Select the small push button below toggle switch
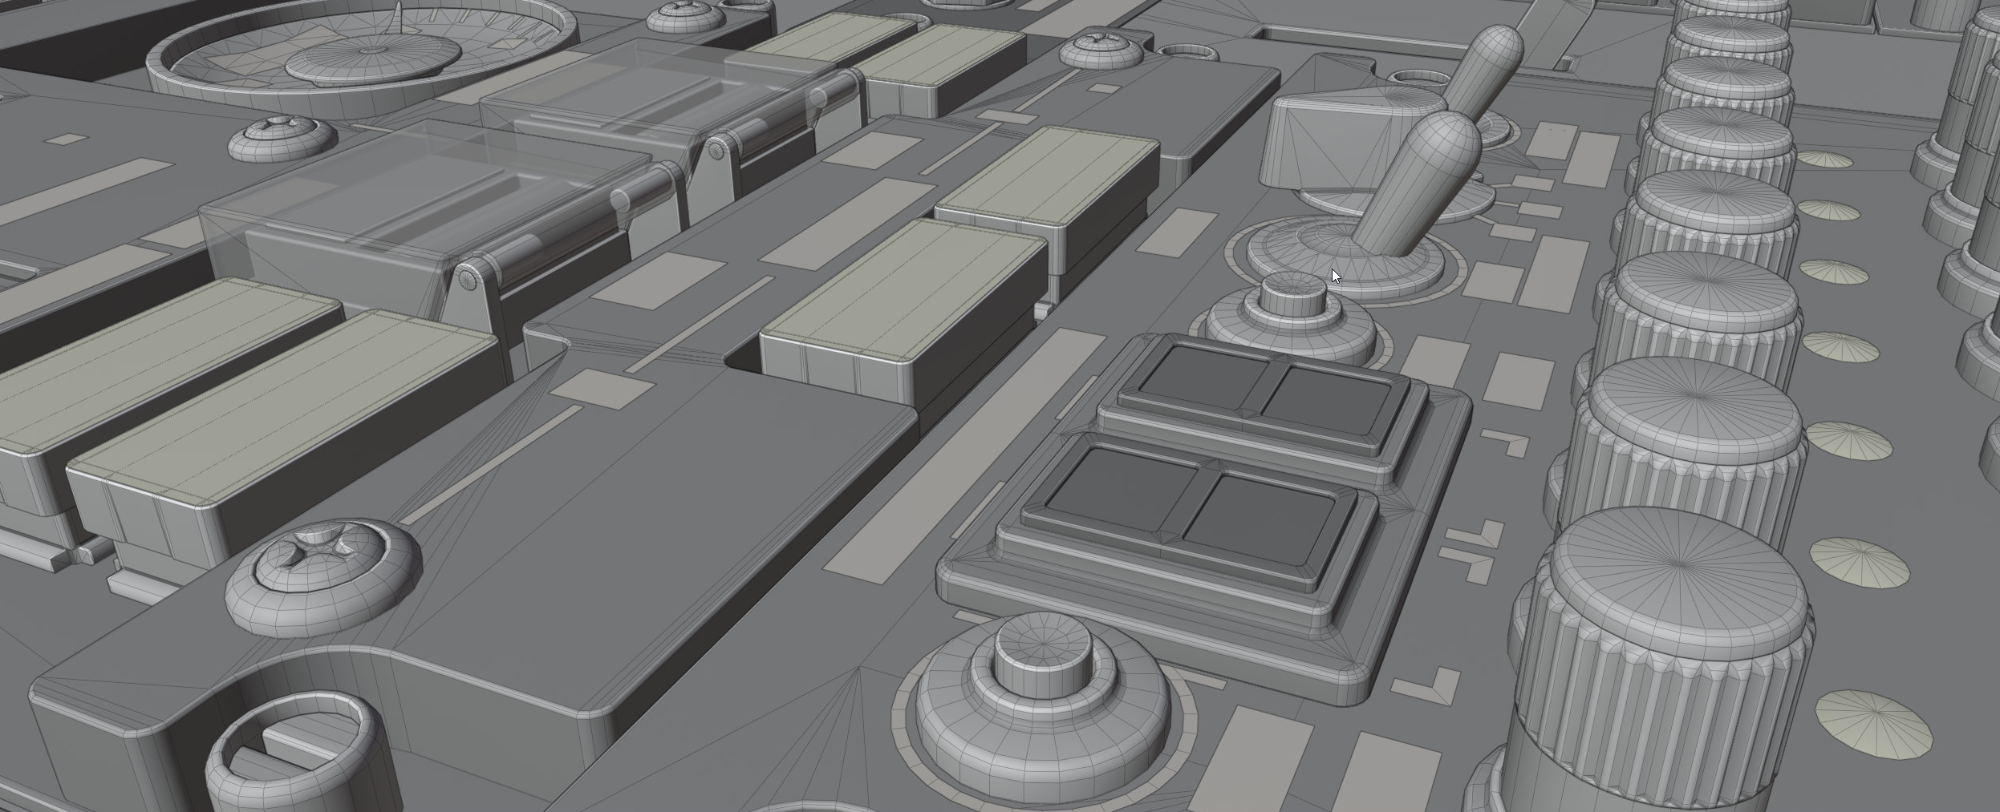This screenshot has height=812, width=2000. [x=1293, y=294]
